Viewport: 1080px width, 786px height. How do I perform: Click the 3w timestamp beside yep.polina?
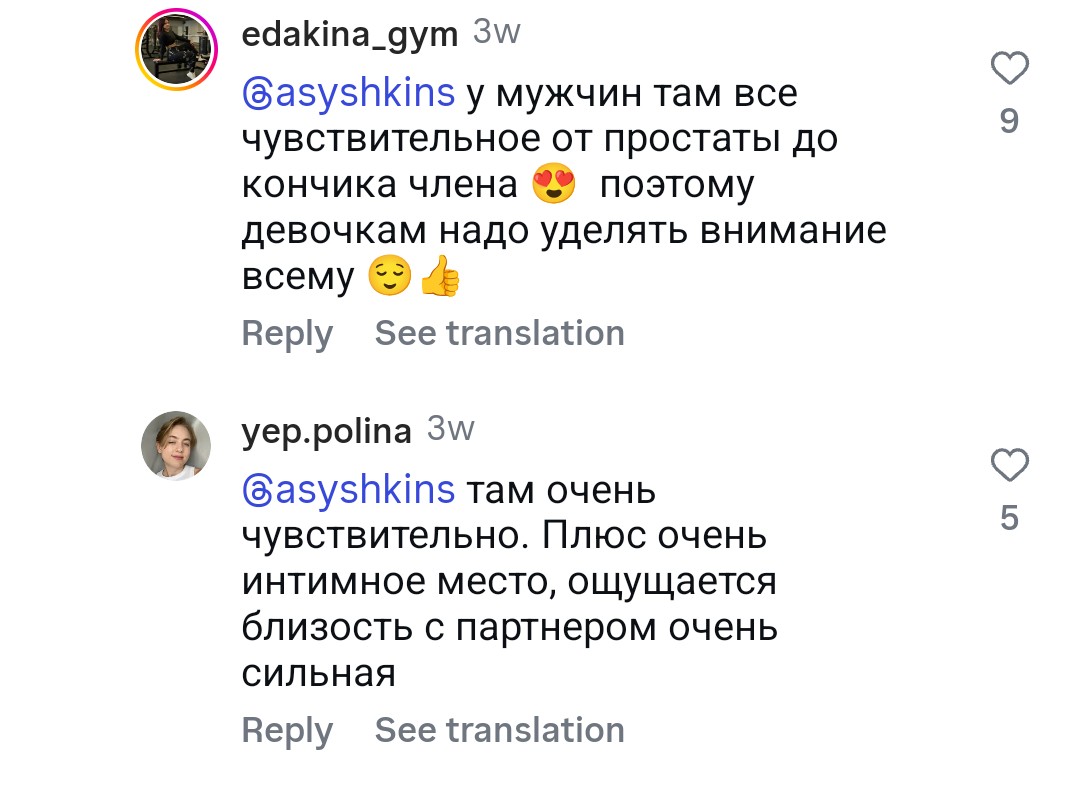pyautogui.click(x=450, y=430)
